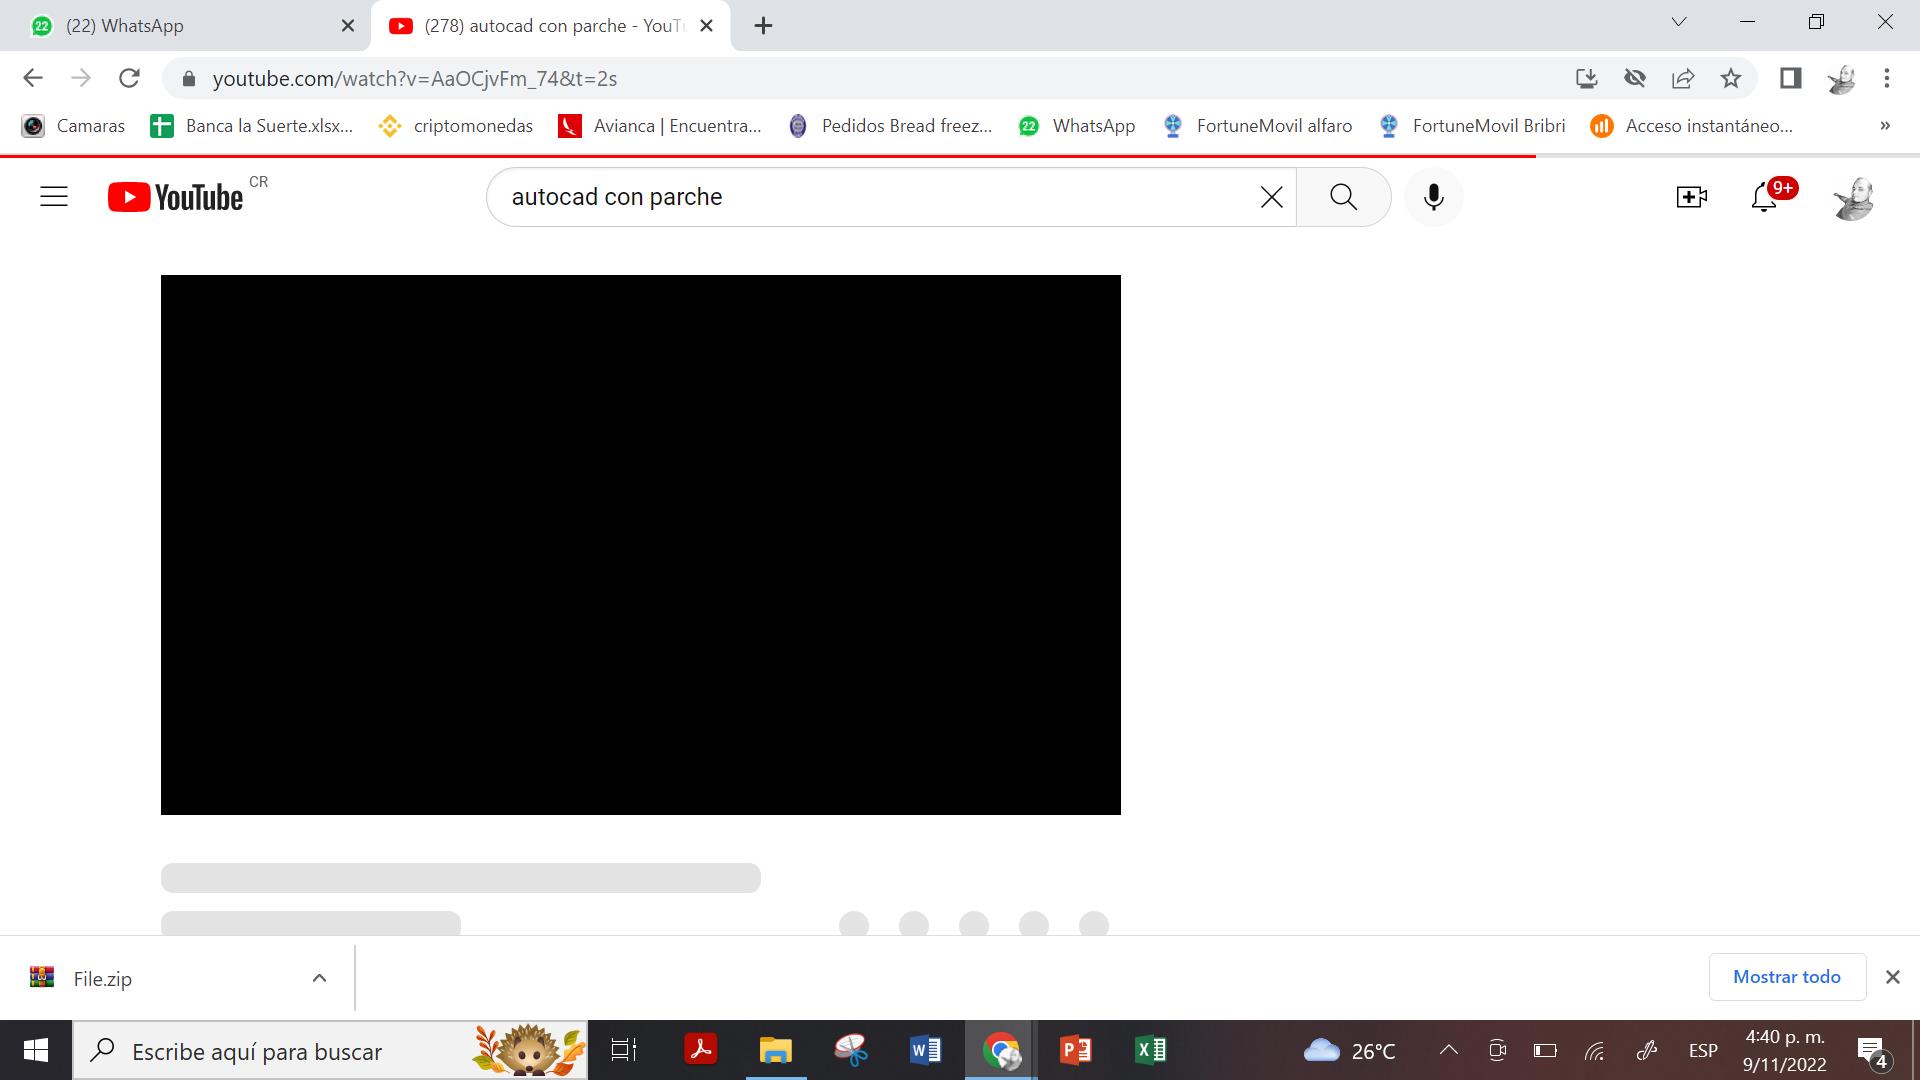Viewport: 1920px width, 1080px height.
Task: Open Chrome tab search dropdown arrow
Action: [1679, 22]
